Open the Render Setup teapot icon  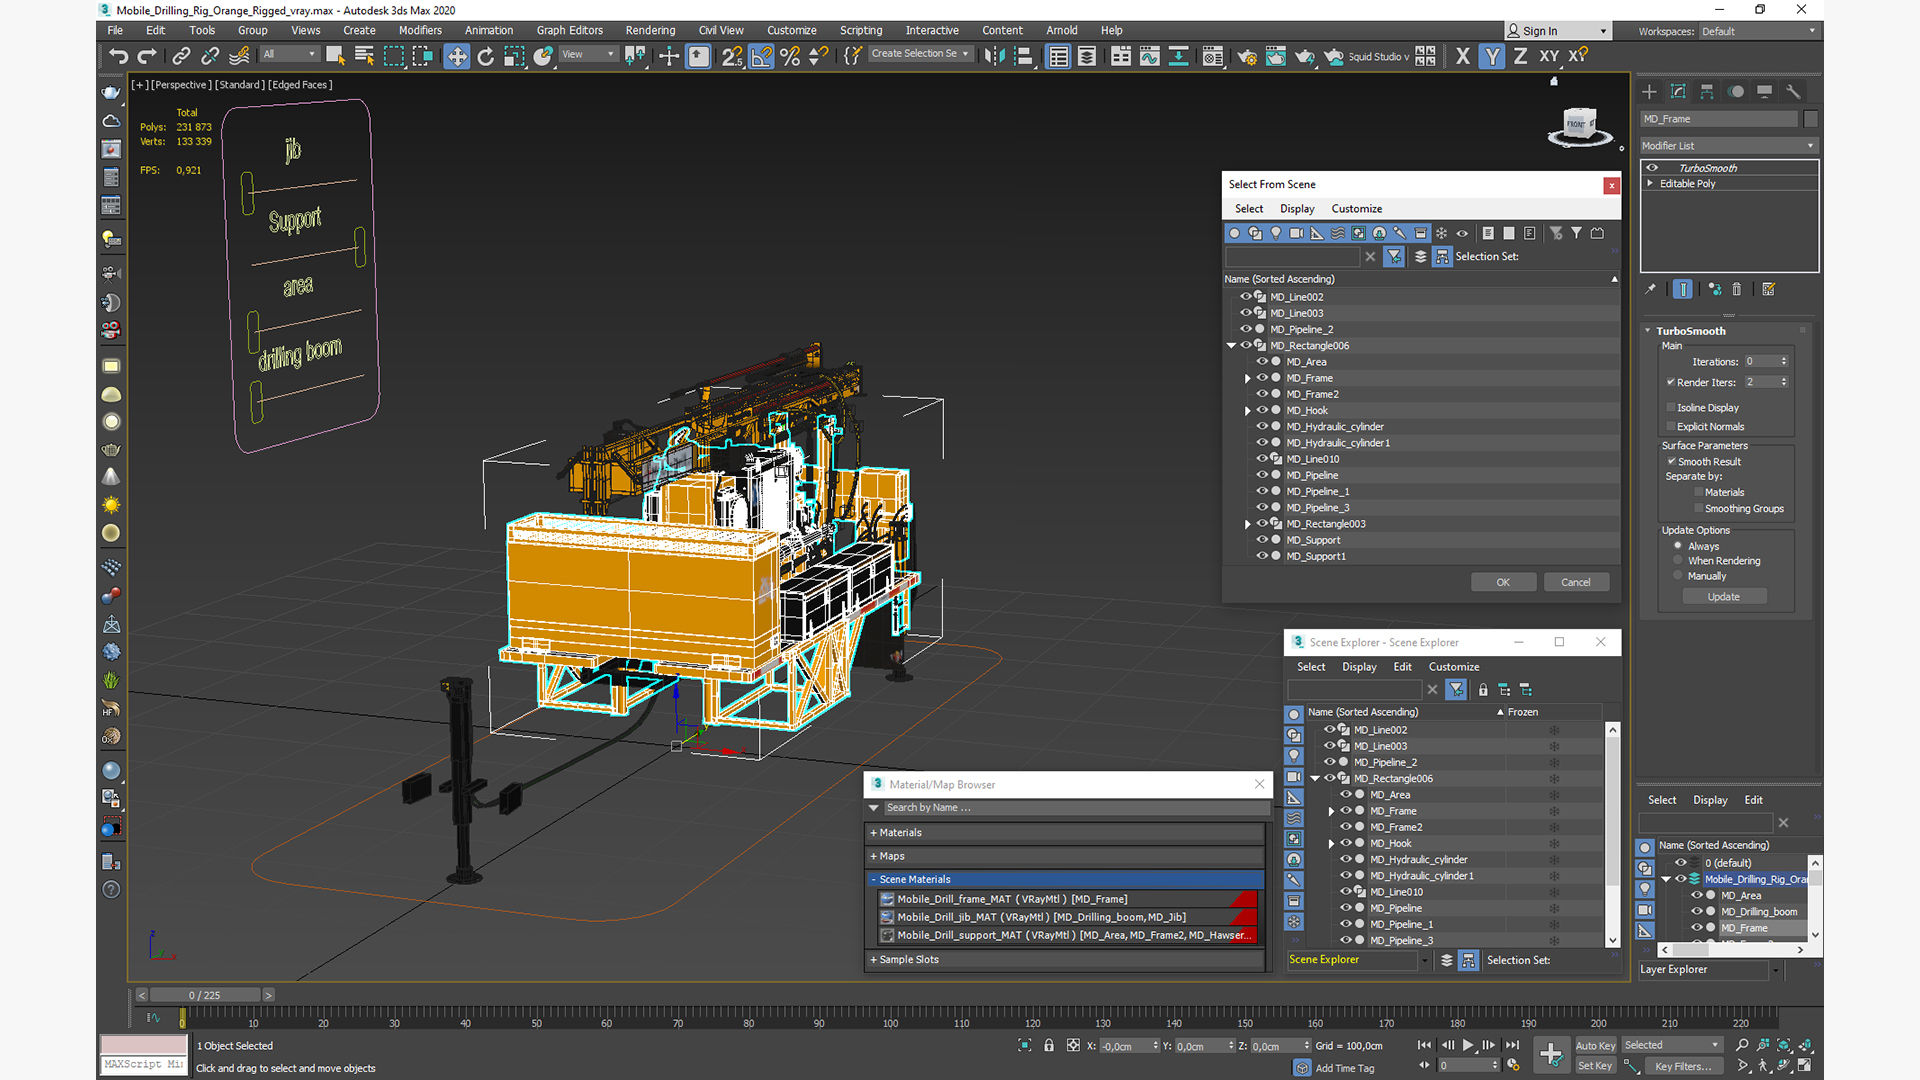tap(1247, 56)
